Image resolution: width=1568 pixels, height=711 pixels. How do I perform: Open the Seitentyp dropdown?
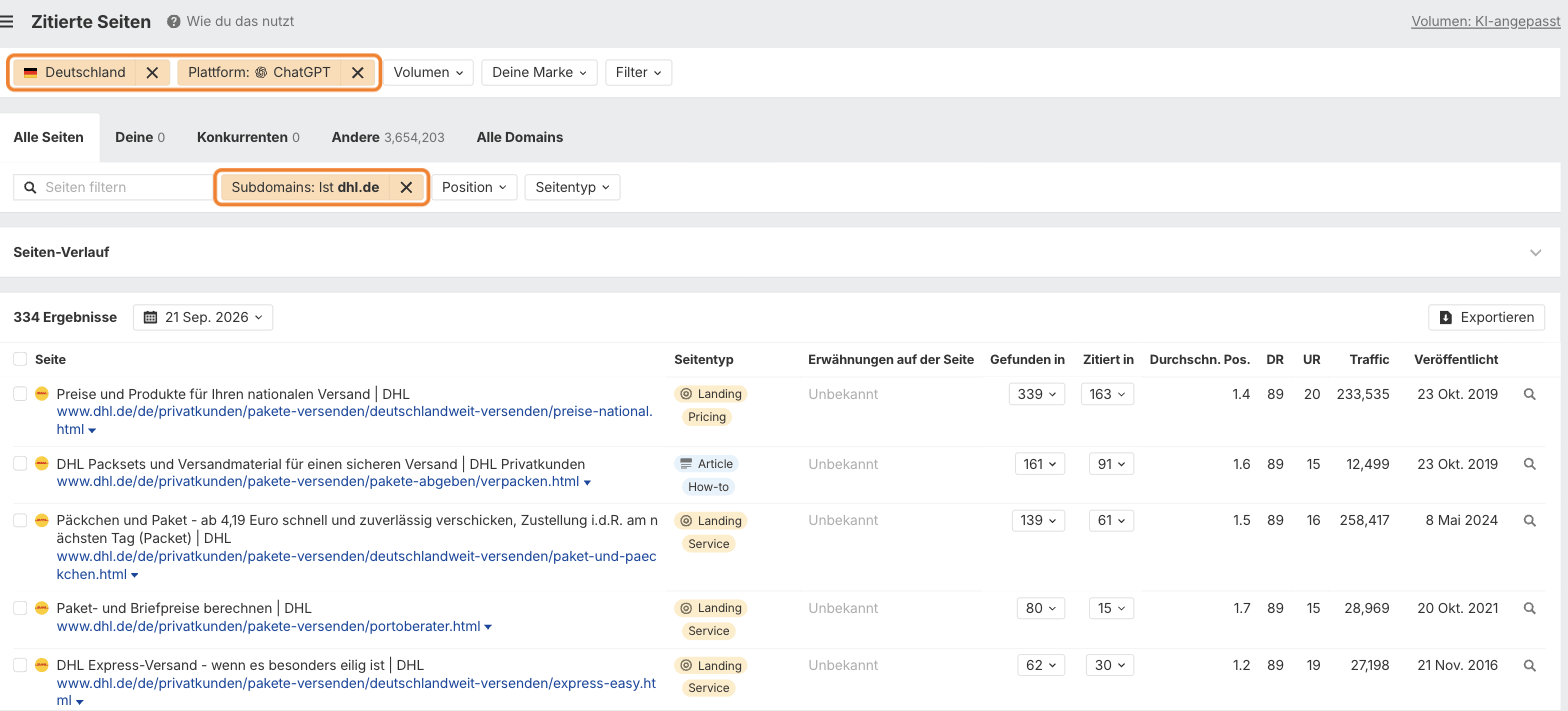coord(573,187)
